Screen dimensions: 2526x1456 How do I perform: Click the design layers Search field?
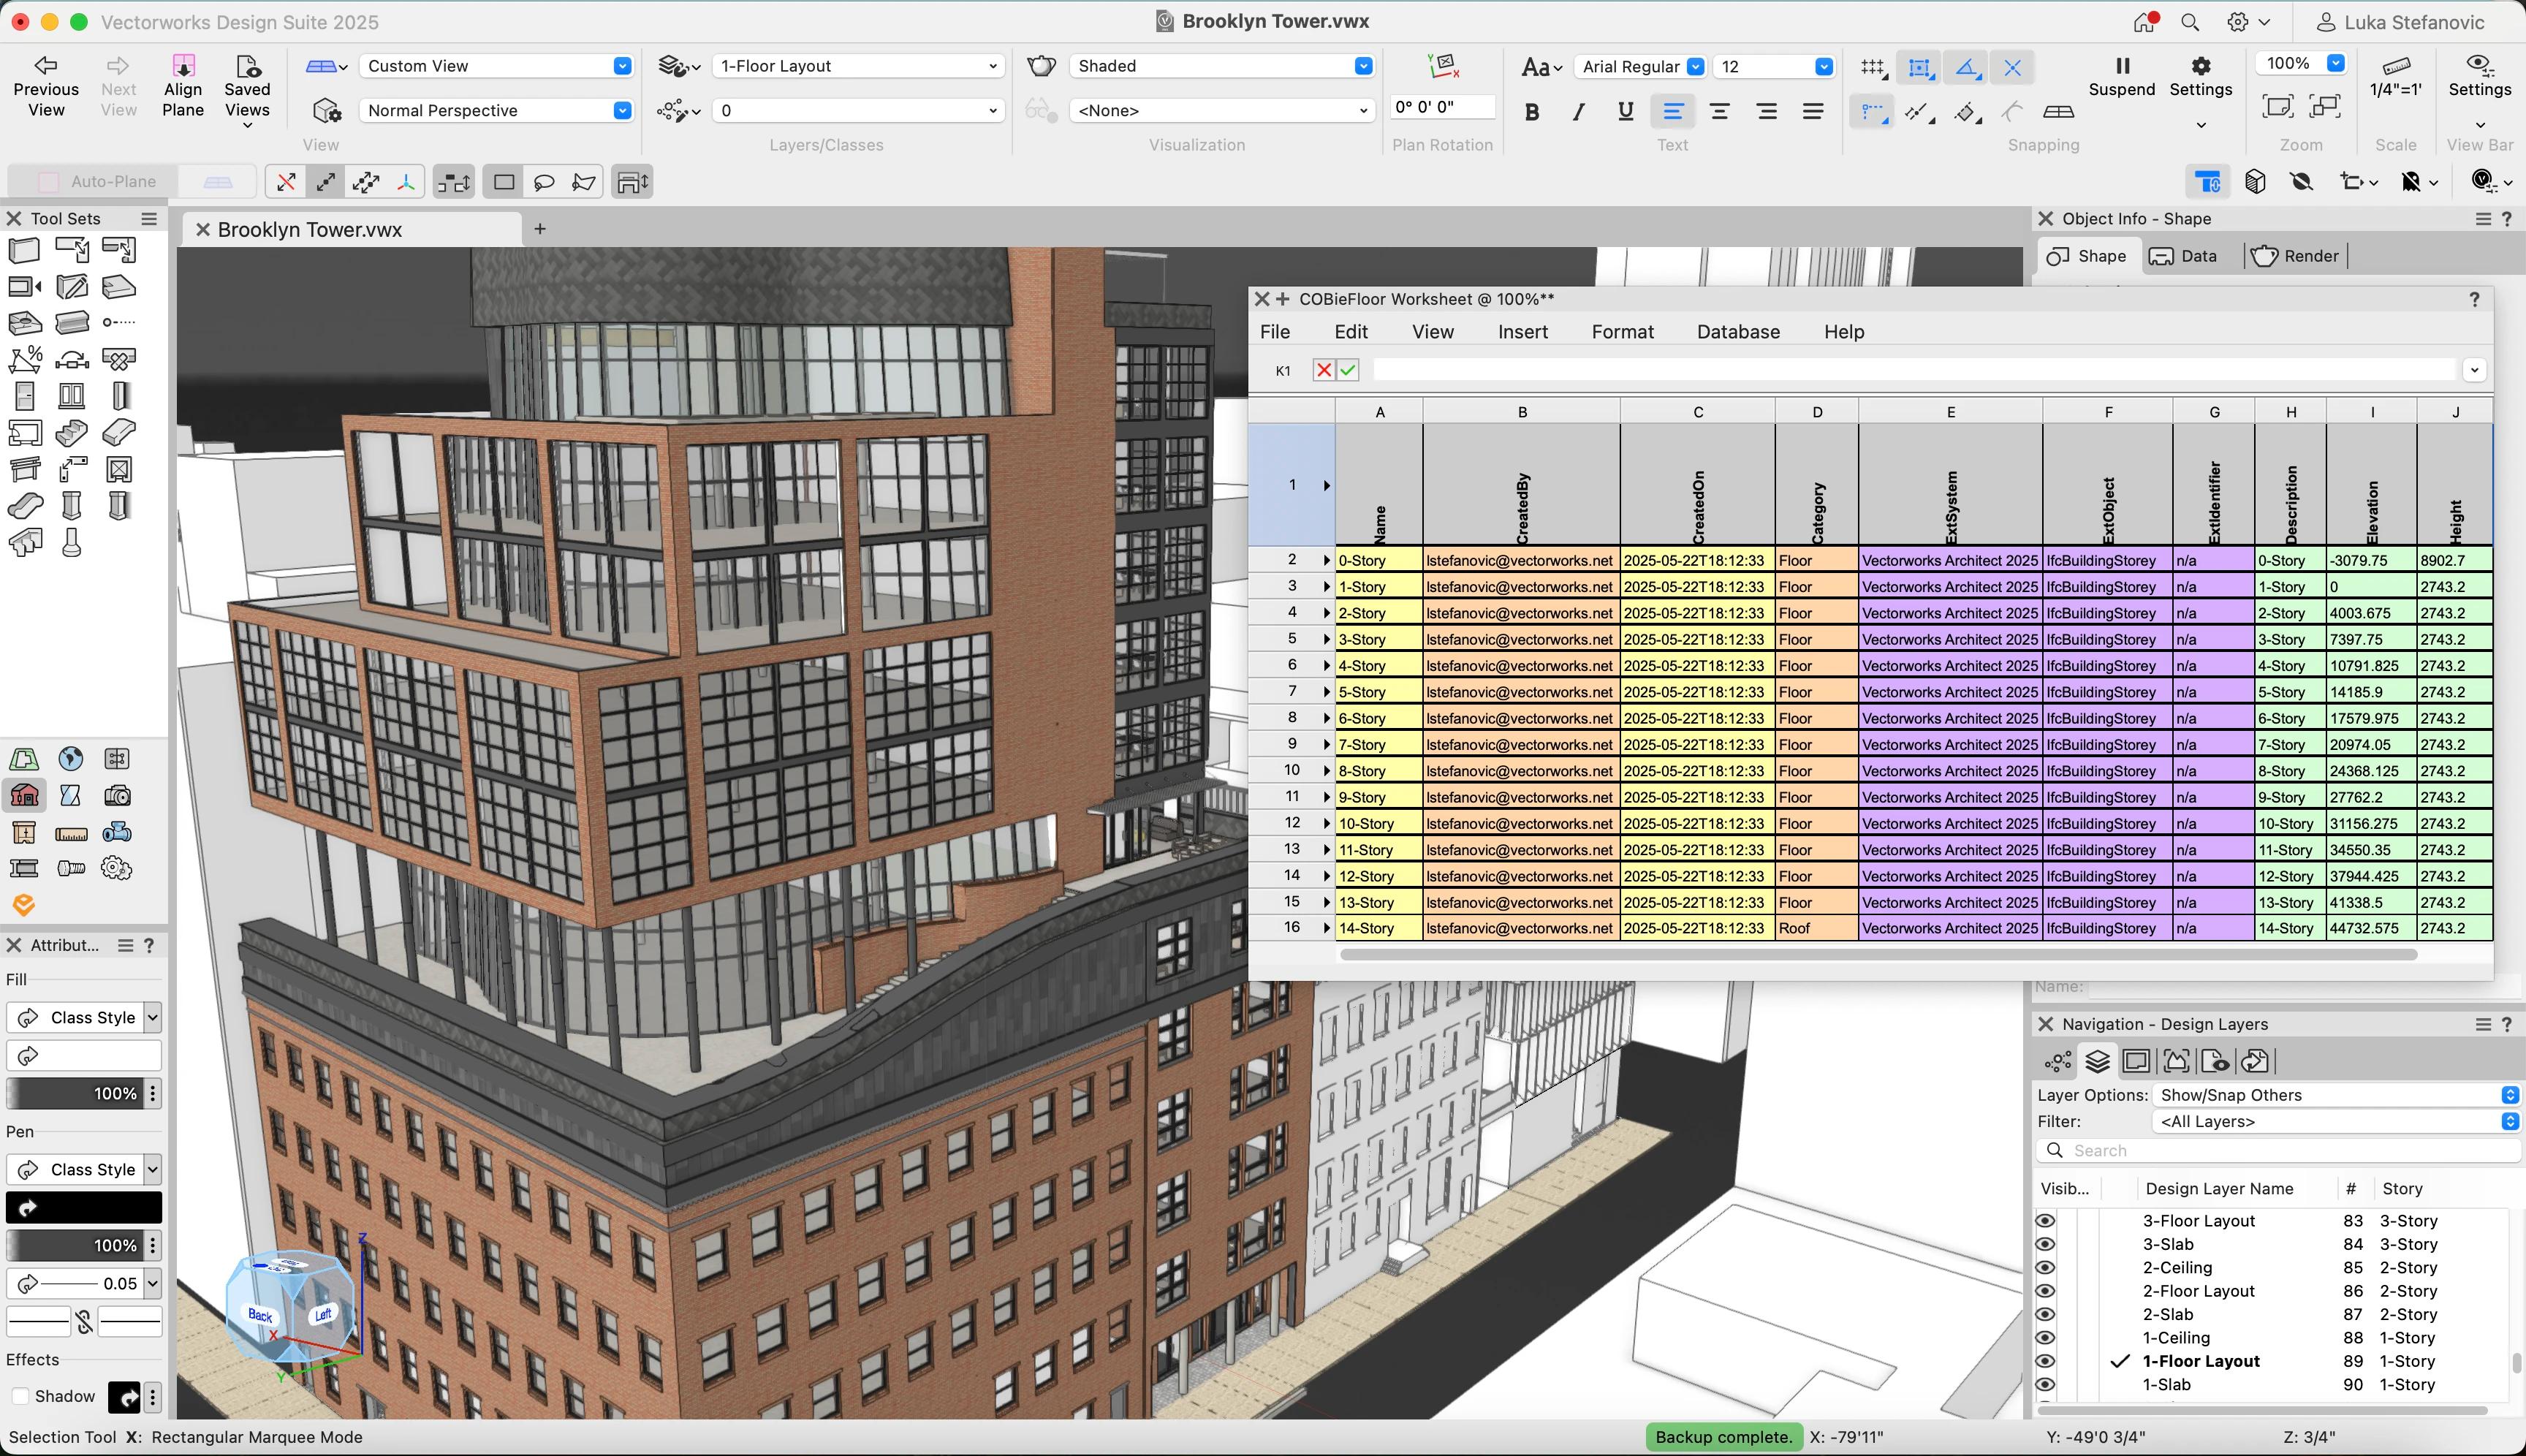[x=2278, y=1150]
